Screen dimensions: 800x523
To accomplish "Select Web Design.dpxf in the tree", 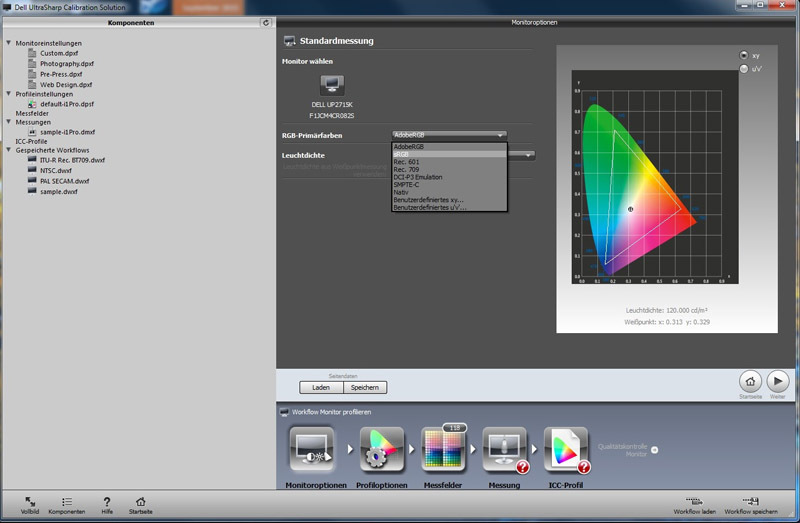I will coord(66,85).
